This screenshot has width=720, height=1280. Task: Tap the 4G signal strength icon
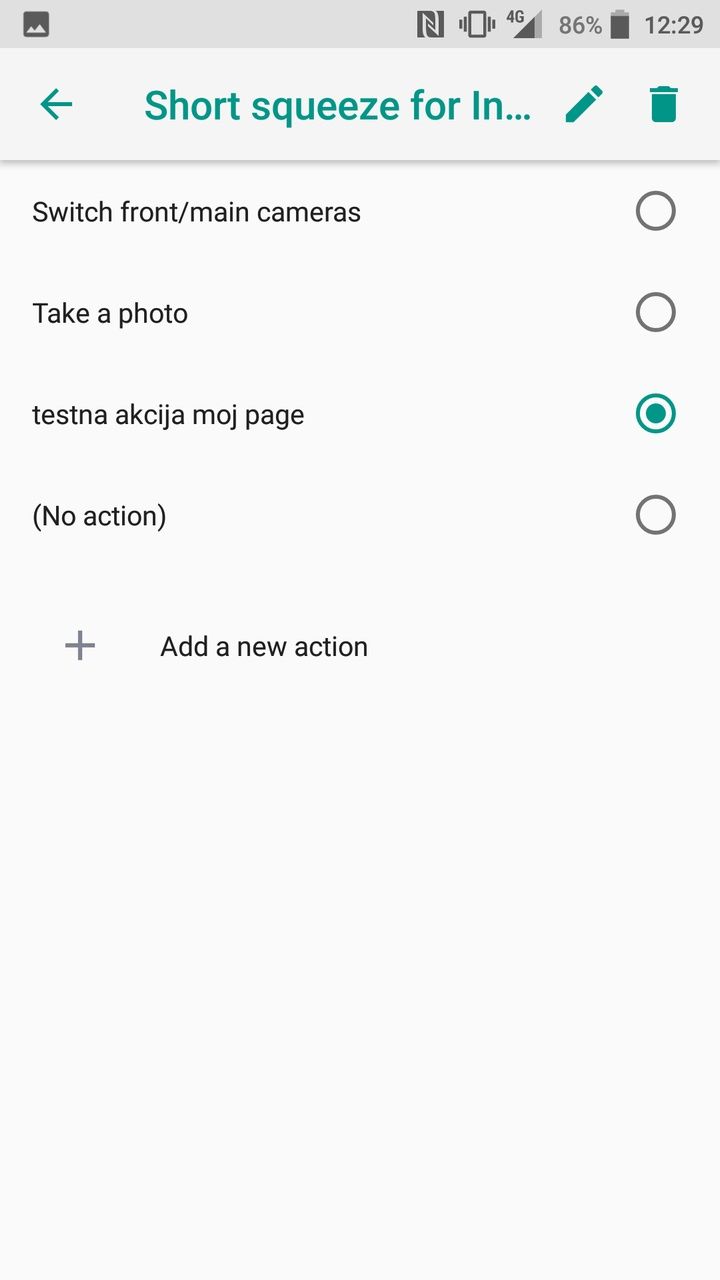pyautogui.click(x=523, y=24)
